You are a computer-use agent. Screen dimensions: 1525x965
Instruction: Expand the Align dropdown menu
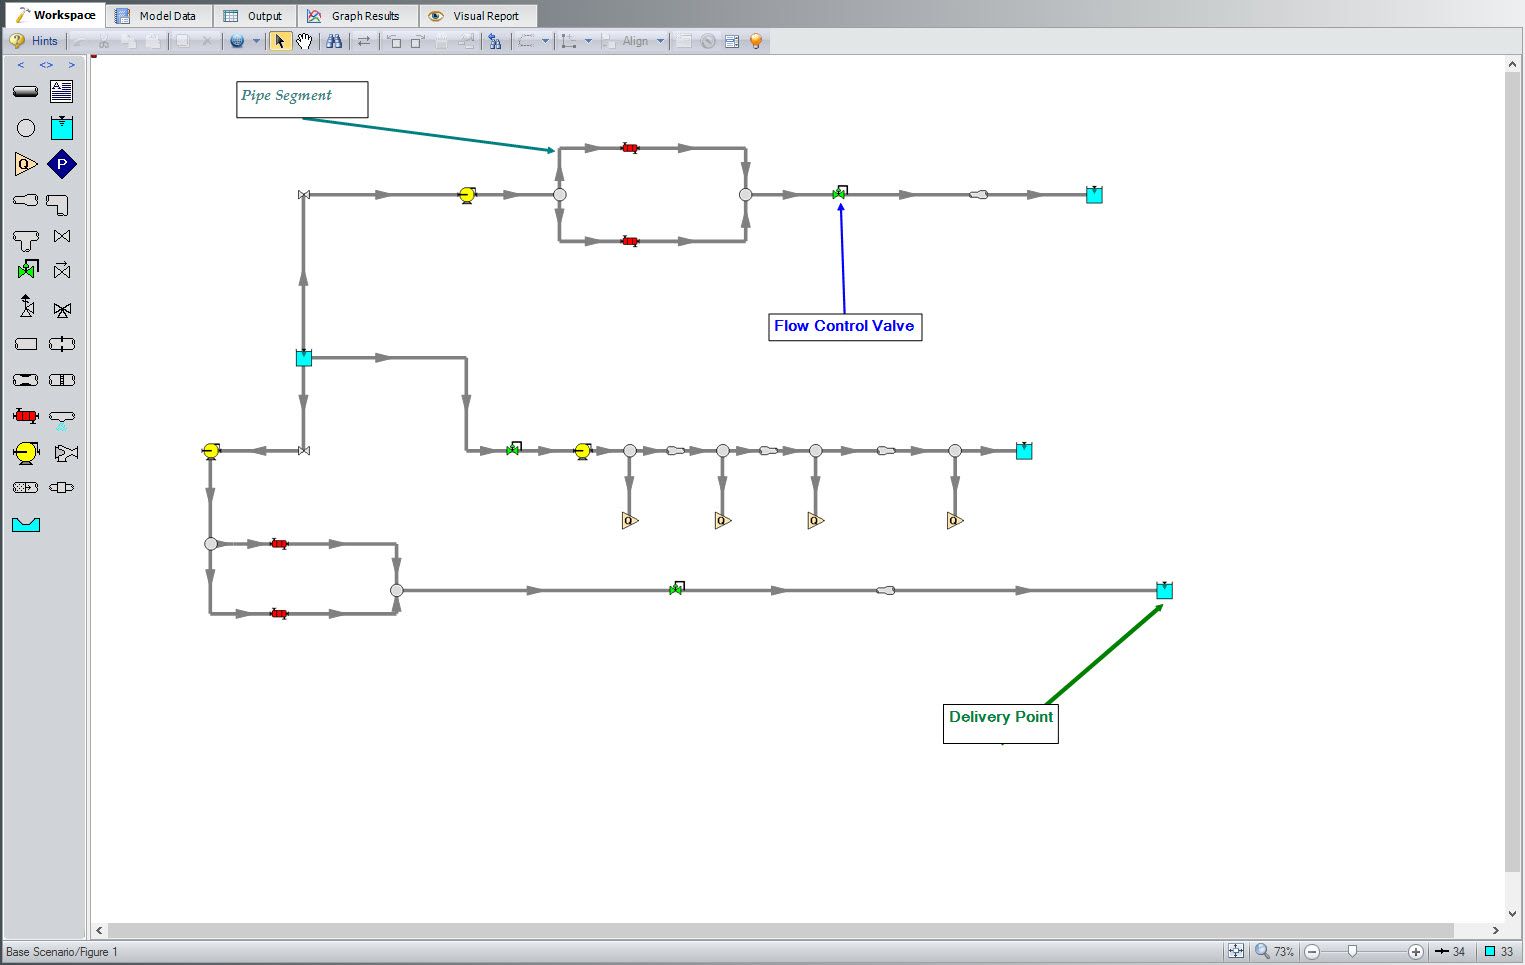click(660, 41)
